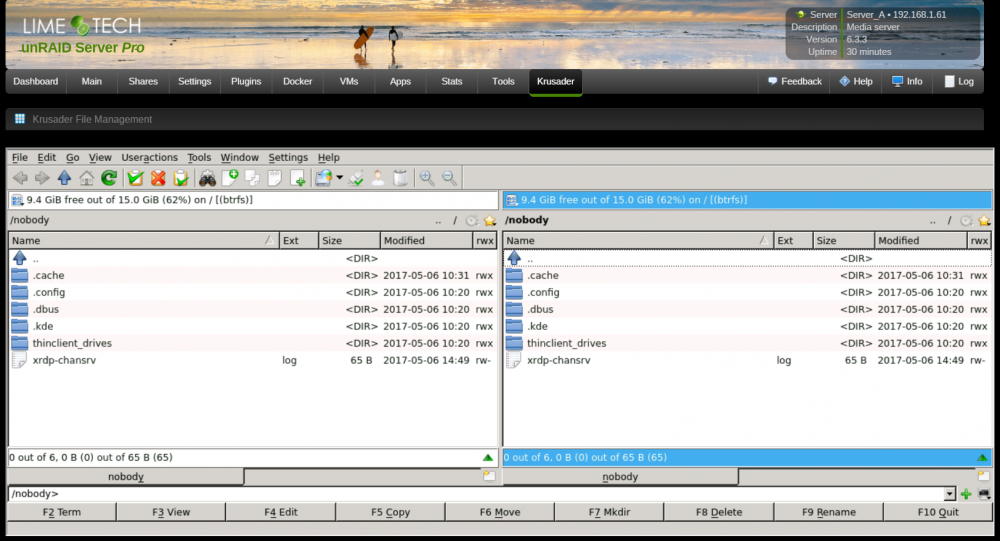Open bookmarks star in the left panel
Image resolution: width=1000 pixels, height=541 pixels.
[490, 221]
